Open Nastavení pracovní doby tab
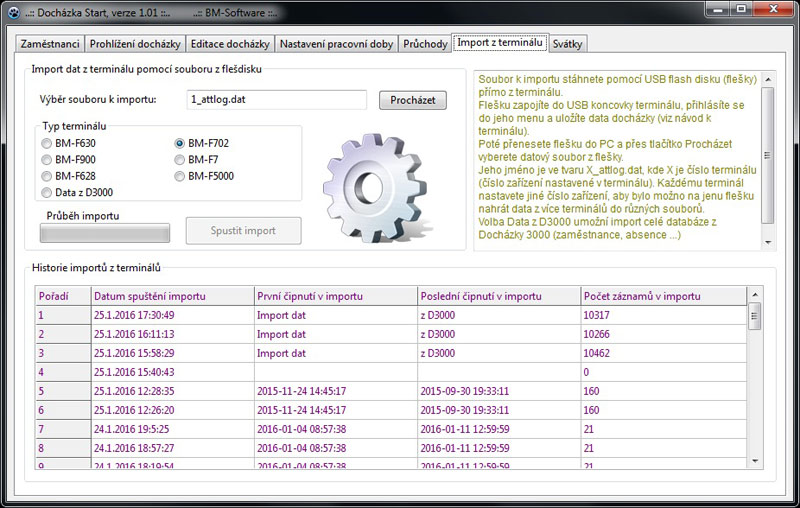This screenshot has width=800, height=508. [x=336, y=44]
